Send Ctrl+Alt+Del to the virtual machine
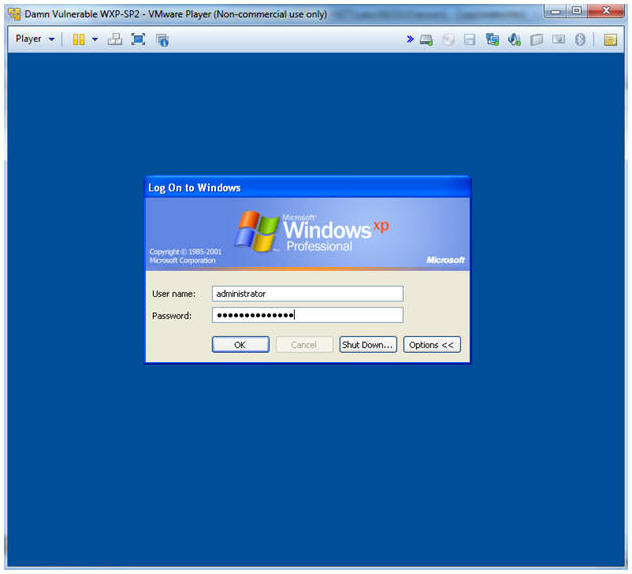The height and width of the screenshot is (574, 632). click(115, 40)
